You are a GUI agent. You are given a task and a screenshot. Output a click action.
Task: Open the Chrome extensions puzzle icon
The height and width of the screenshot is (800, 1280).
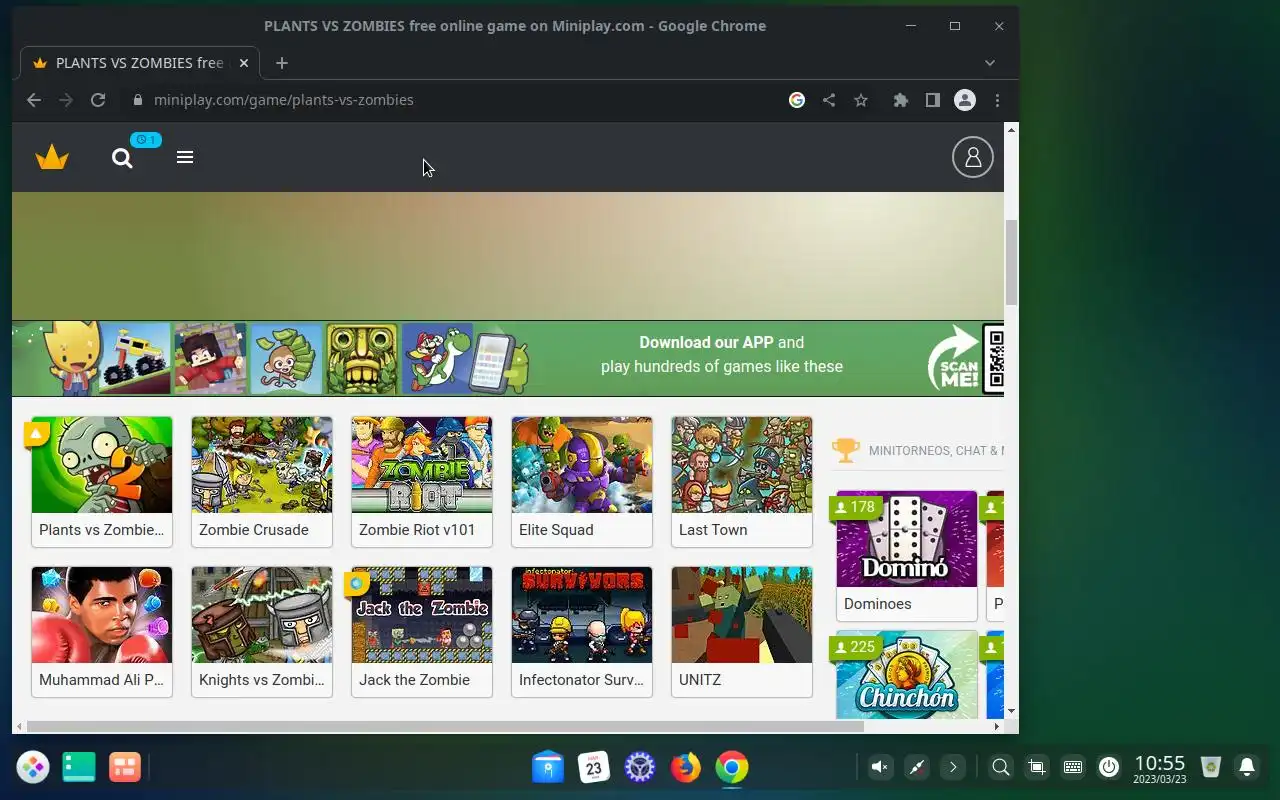(x=901, y=100)
